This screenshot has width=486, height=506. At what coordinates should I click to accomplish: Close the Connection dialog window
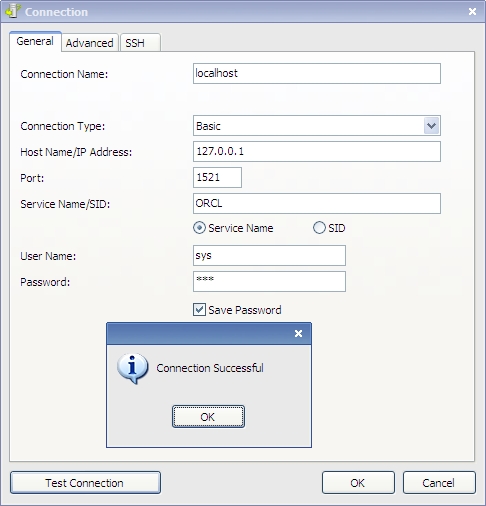472,12
